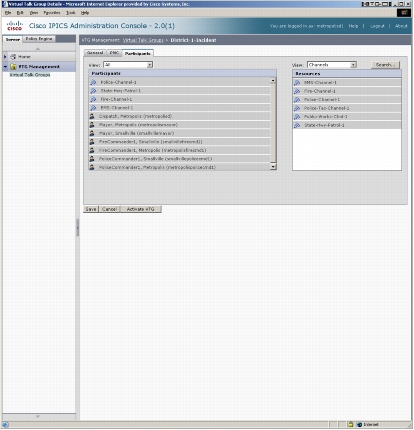Click the channel icon beside participant Police-Channel-1
Image resolution: width=414 pixels, height=430 pixels.
[93, 82]
